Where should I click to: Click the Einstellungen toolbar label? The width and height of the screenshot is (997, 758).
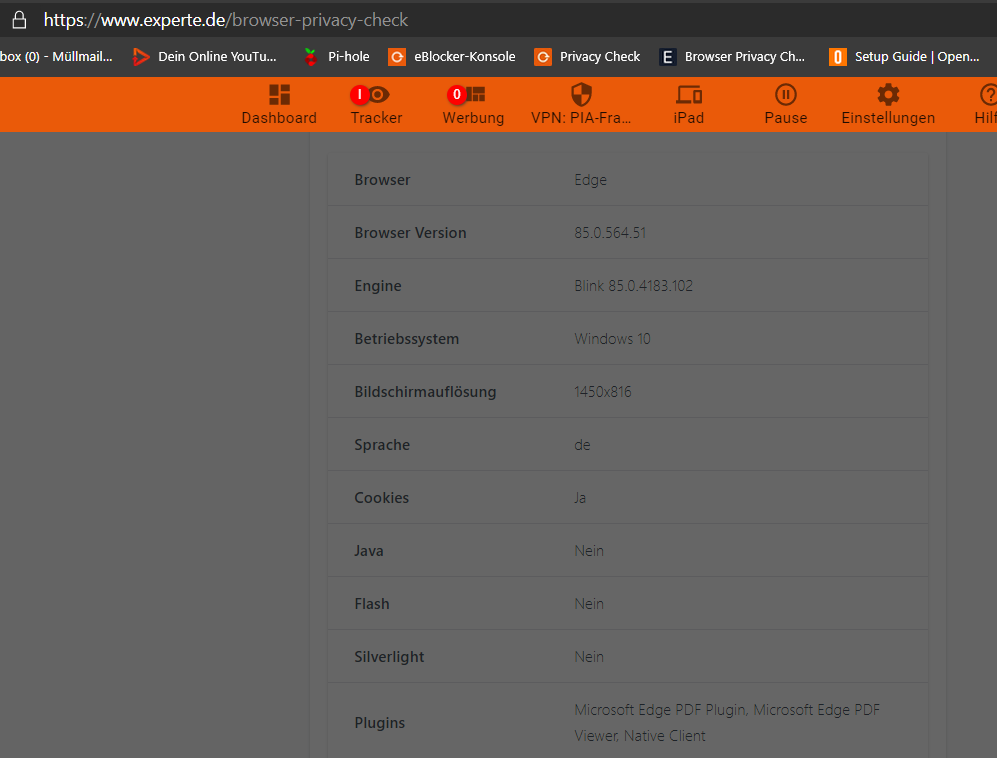pos(888,118)
